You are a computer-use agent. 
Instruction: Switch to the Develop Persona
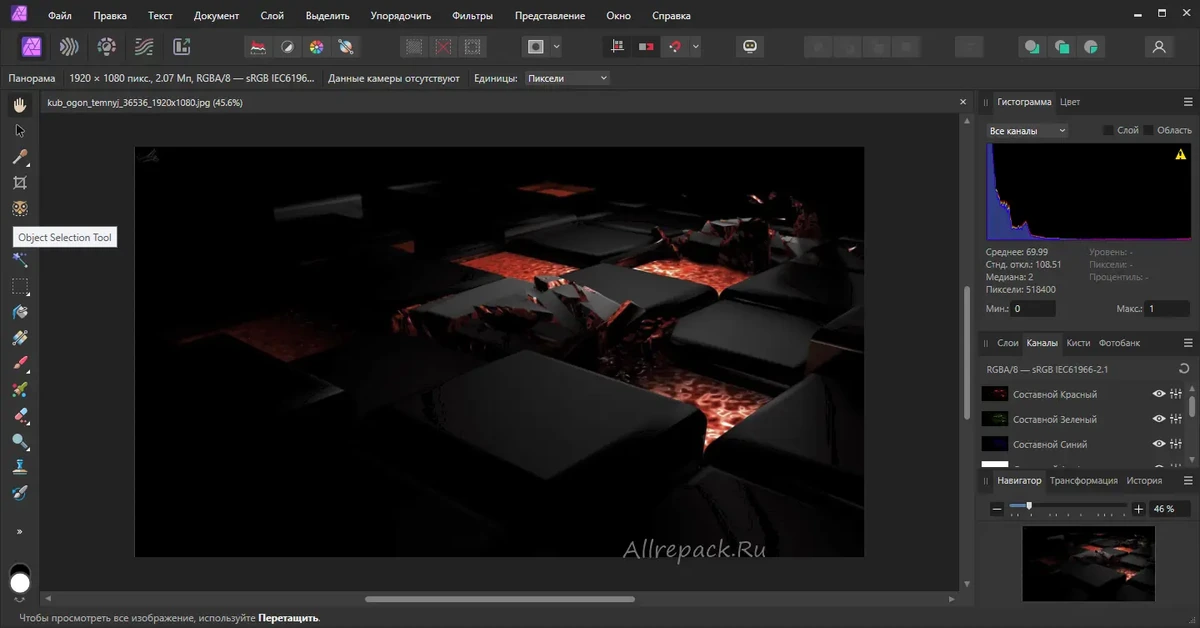[106, 46]
